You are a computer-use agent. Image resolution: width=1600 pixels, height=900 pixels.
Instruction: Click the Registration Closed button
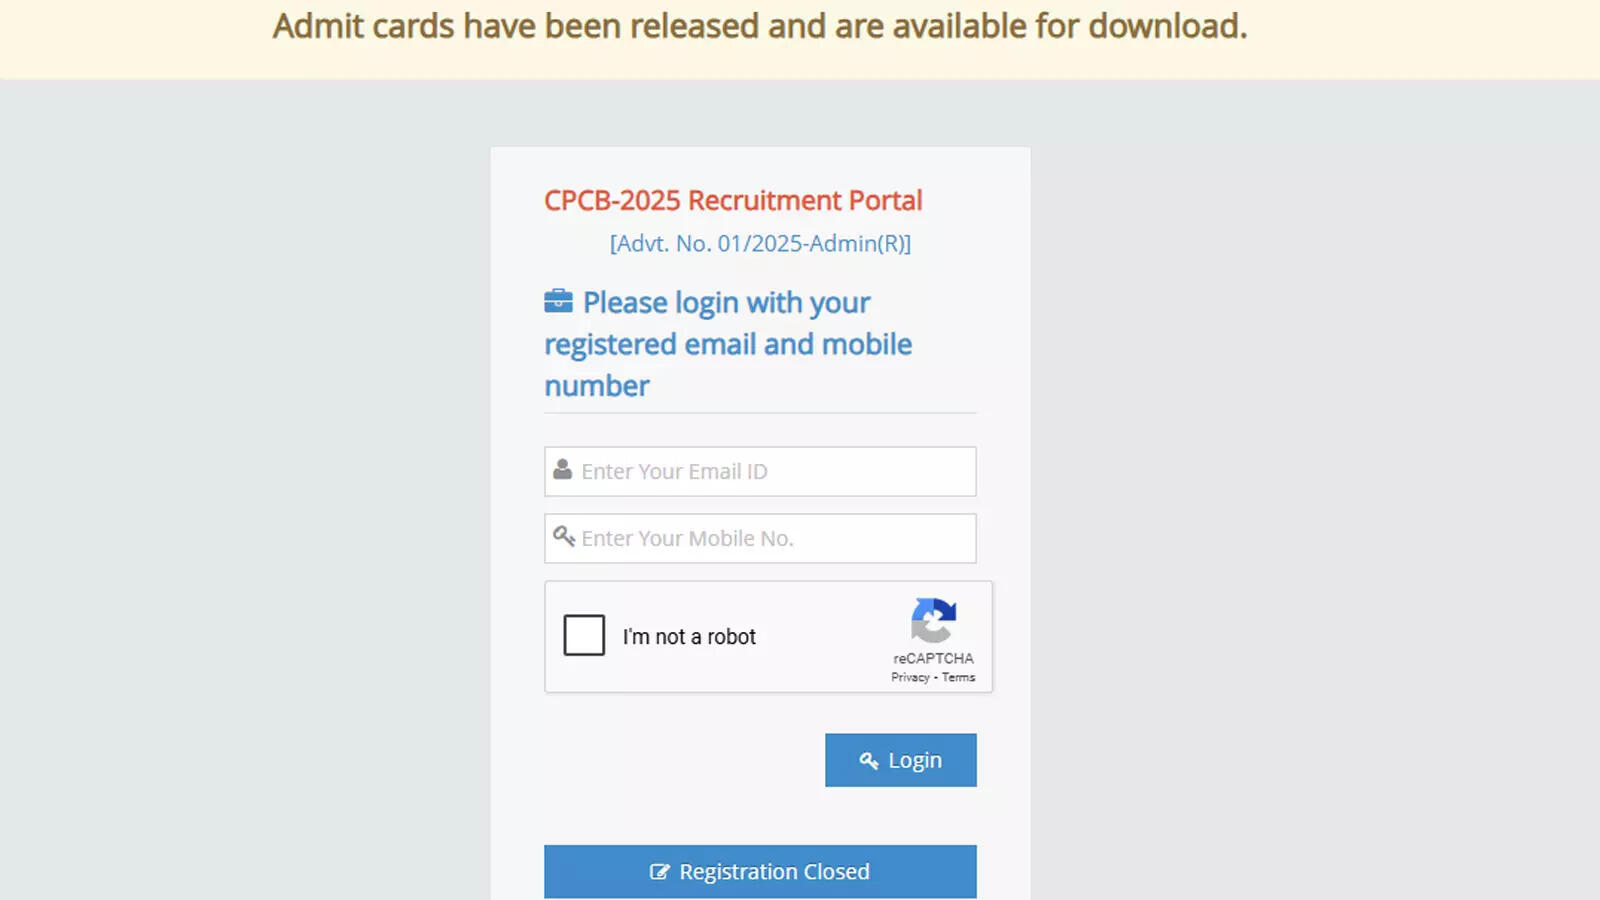[760, 871]
